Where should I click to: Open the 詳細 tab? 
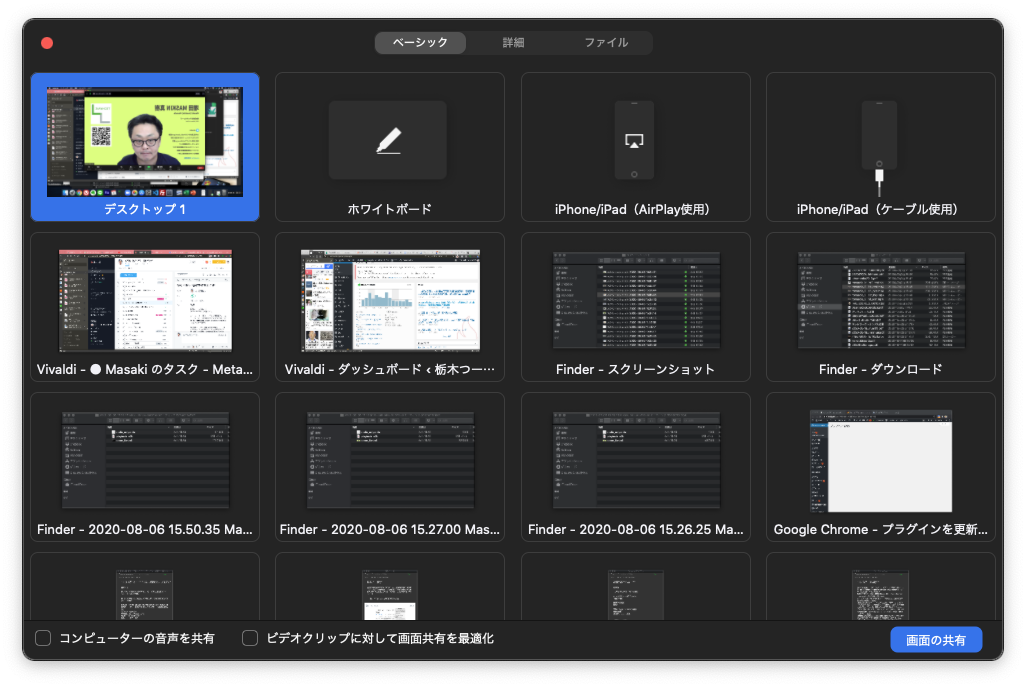pos(513,43)
